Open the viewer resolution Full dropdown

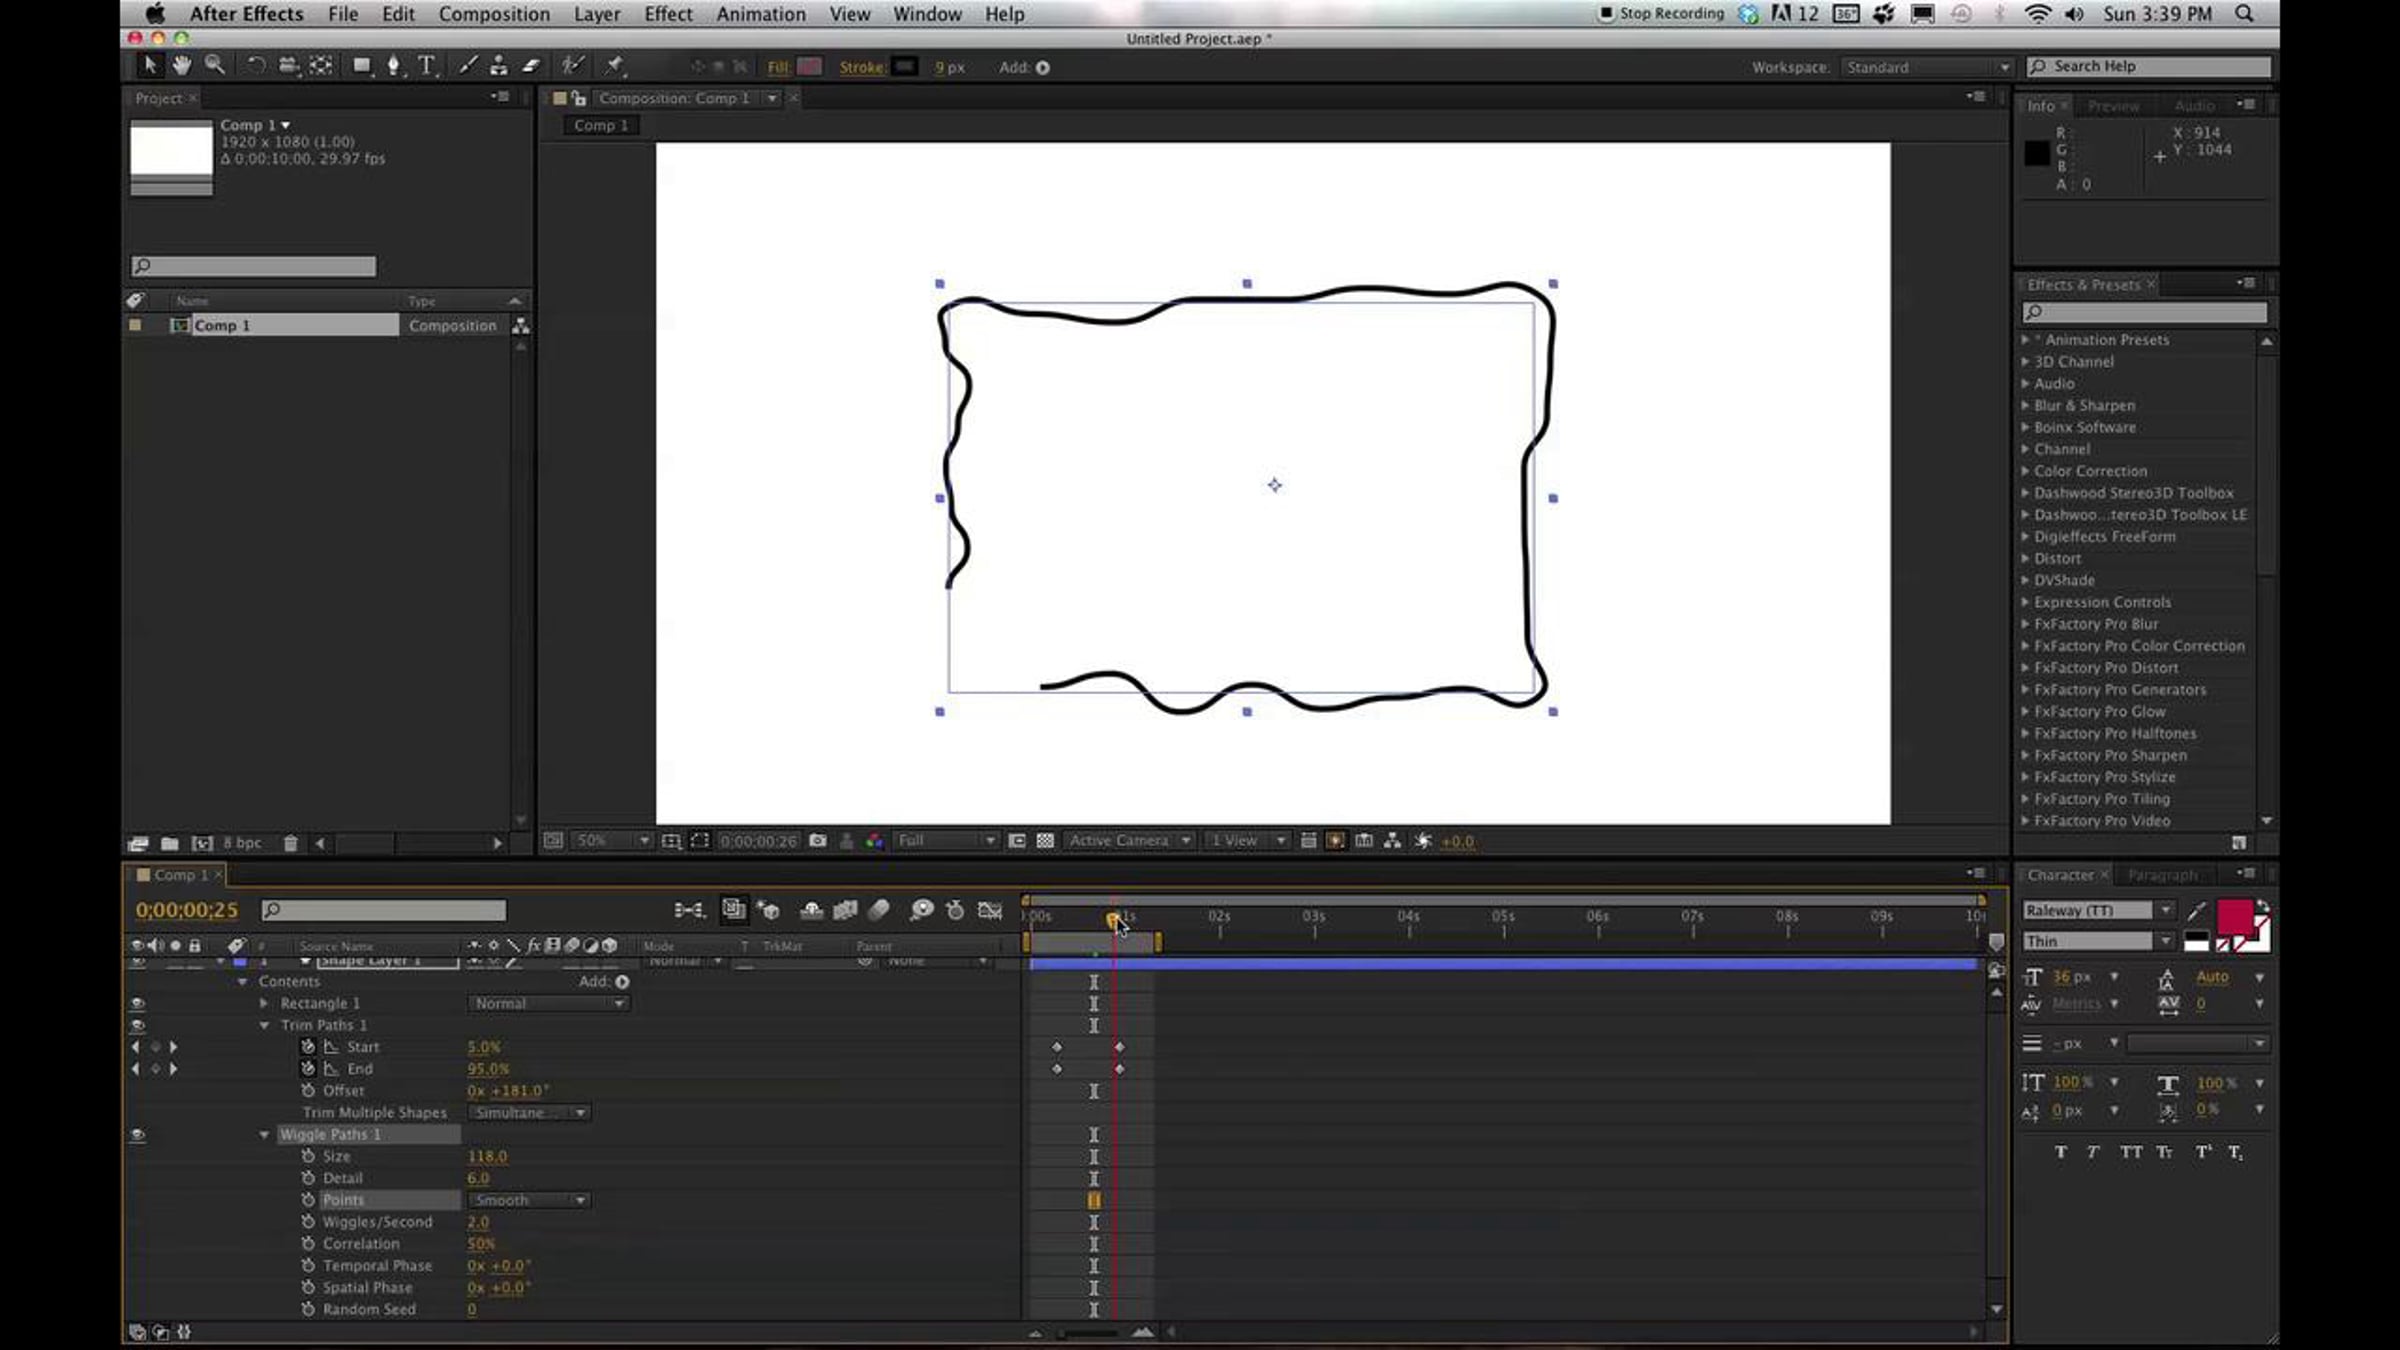pos(945,841)
